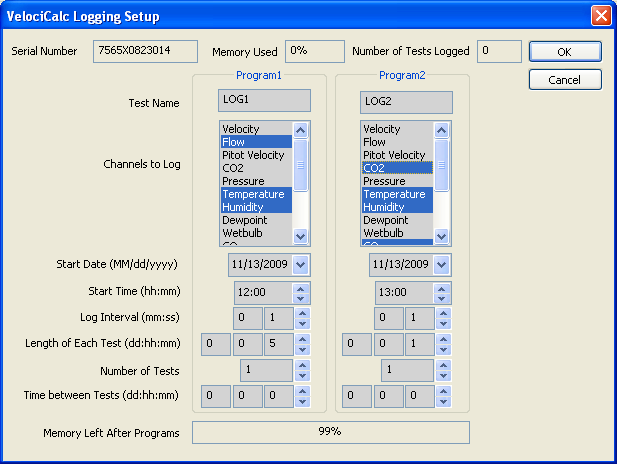The height and width of the screenshot is (464, 617).
Task: Click Program1 Length of Each Test minutes field
Action: [x=279, y=344]
